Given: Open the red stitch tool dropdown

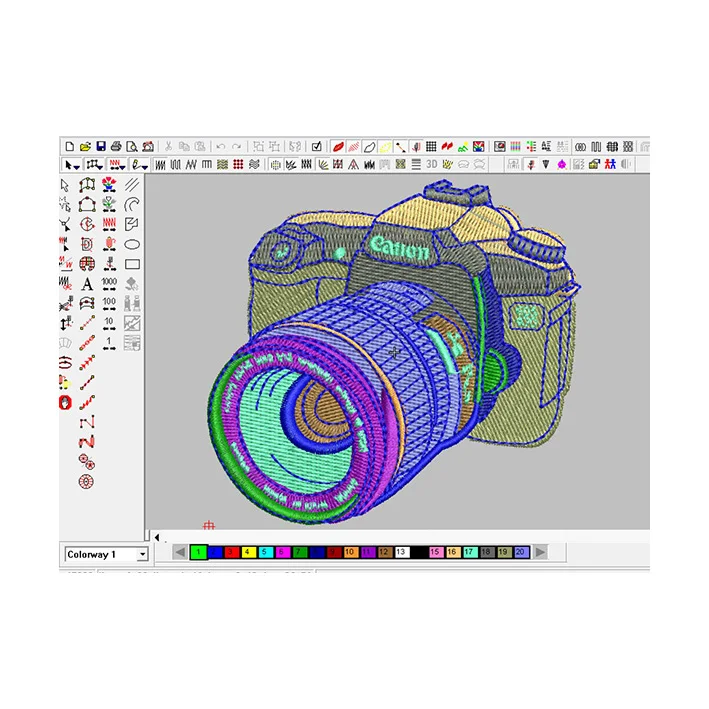Looking at the screenshot, I should tap(122, 167).
